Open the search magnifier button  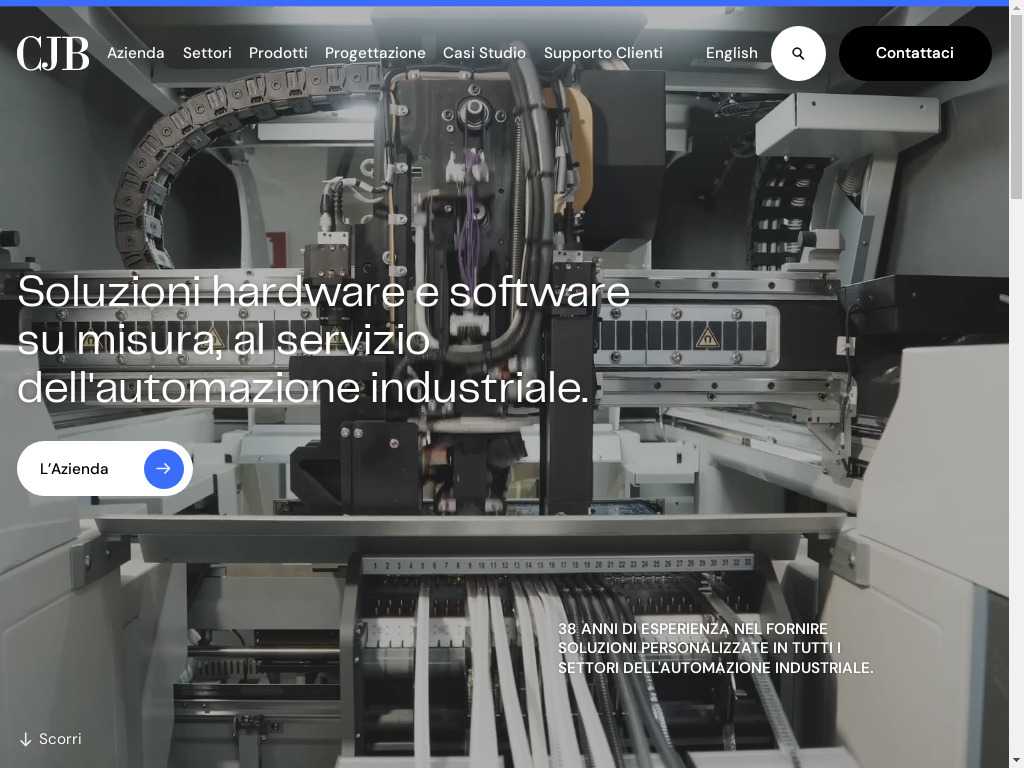(798, 54)
